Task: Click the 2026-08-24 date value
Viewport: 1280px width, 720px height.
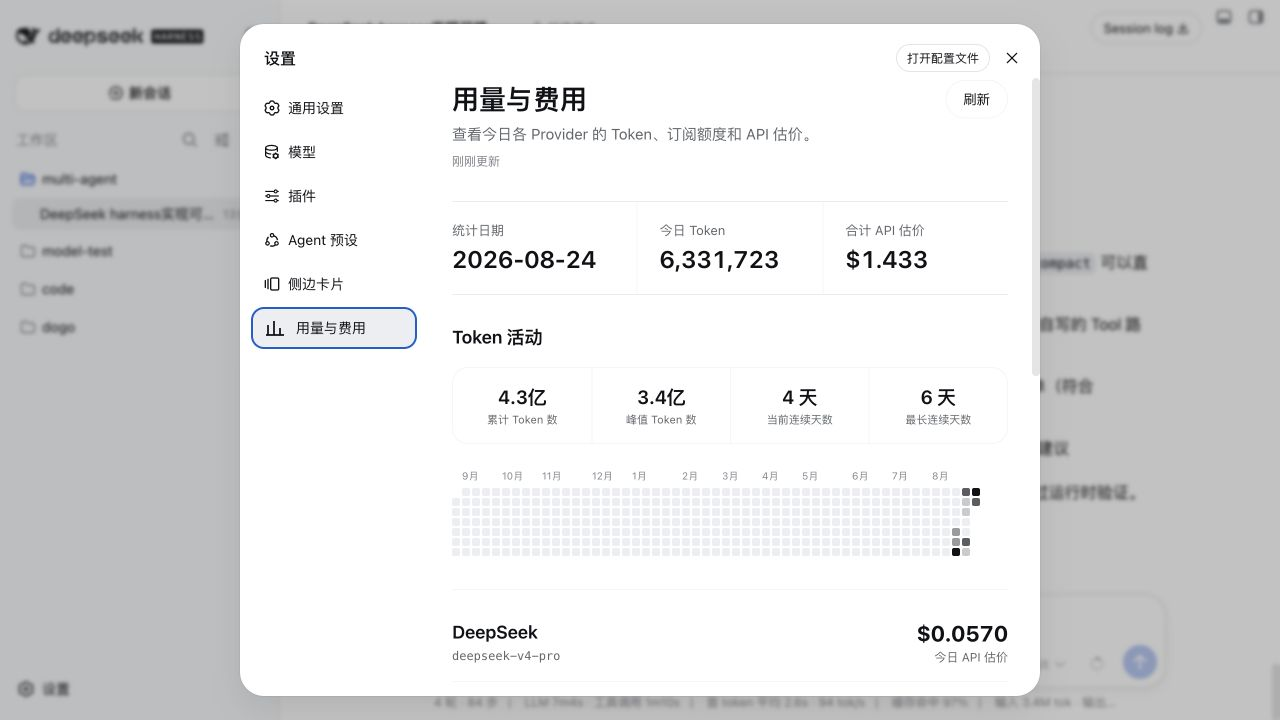Action: [x=524, y=260]
